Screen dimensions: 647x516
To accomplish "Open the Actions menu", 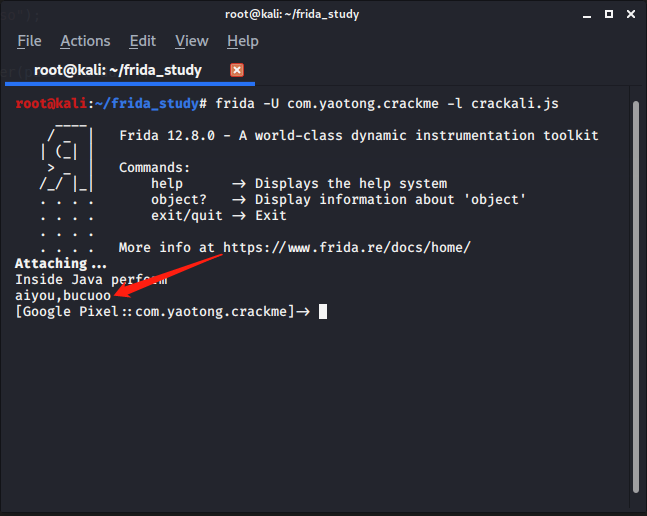I will pos(85,41).
